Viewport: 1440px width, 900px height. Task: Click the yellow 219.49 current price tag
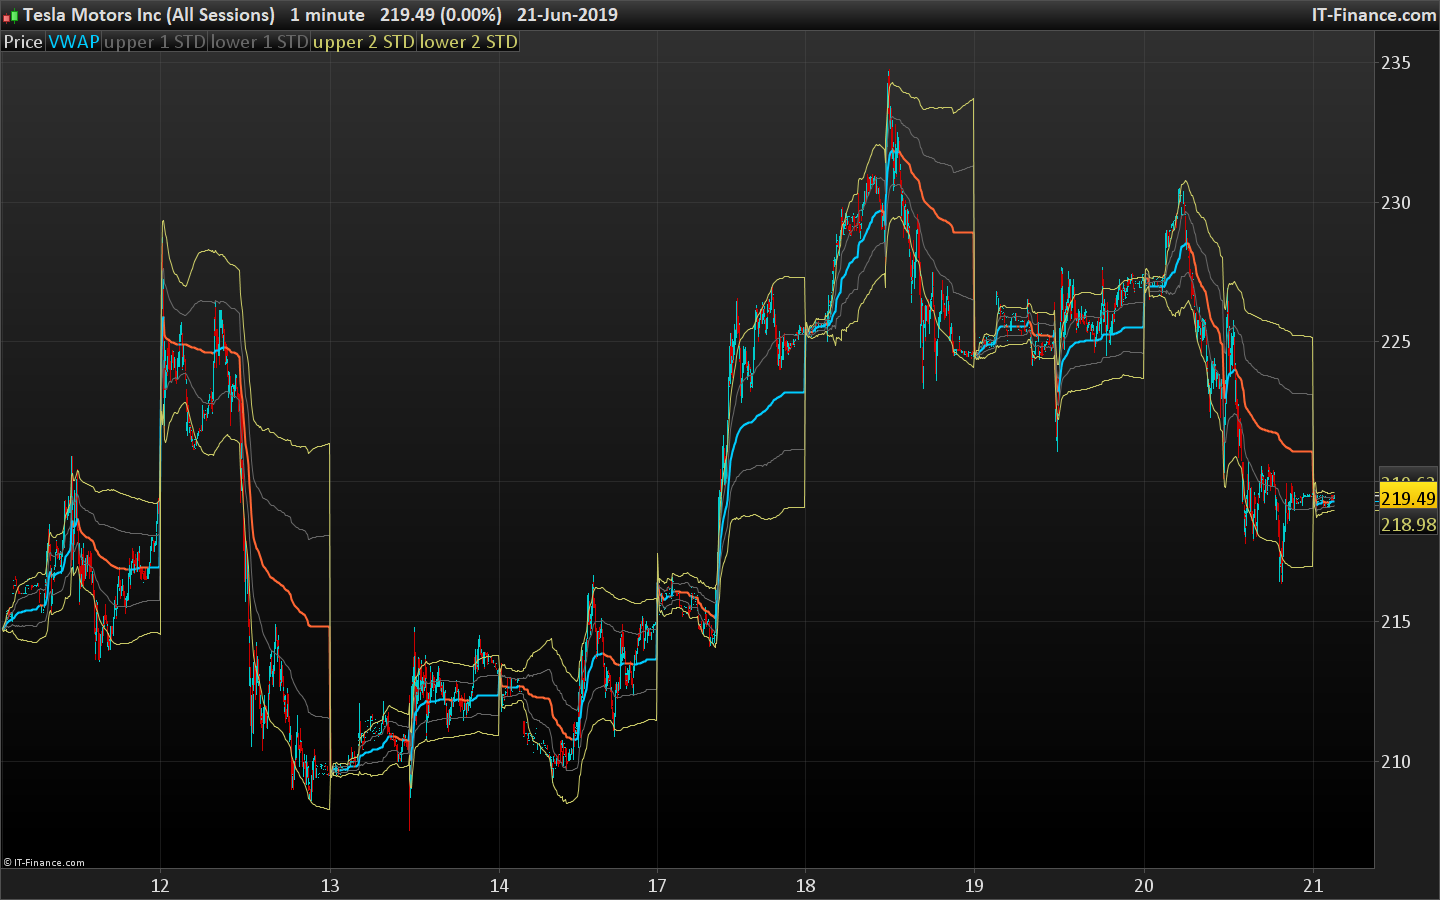1408,498
